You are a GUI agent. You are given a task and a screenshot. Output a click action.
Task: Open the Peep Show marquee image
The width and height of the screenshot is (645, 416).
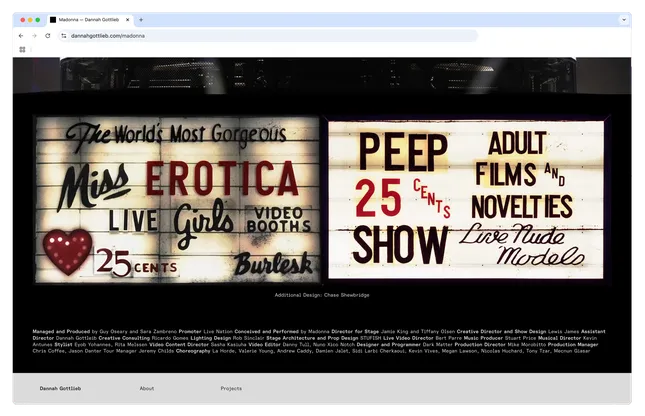(x=466, y=200)
